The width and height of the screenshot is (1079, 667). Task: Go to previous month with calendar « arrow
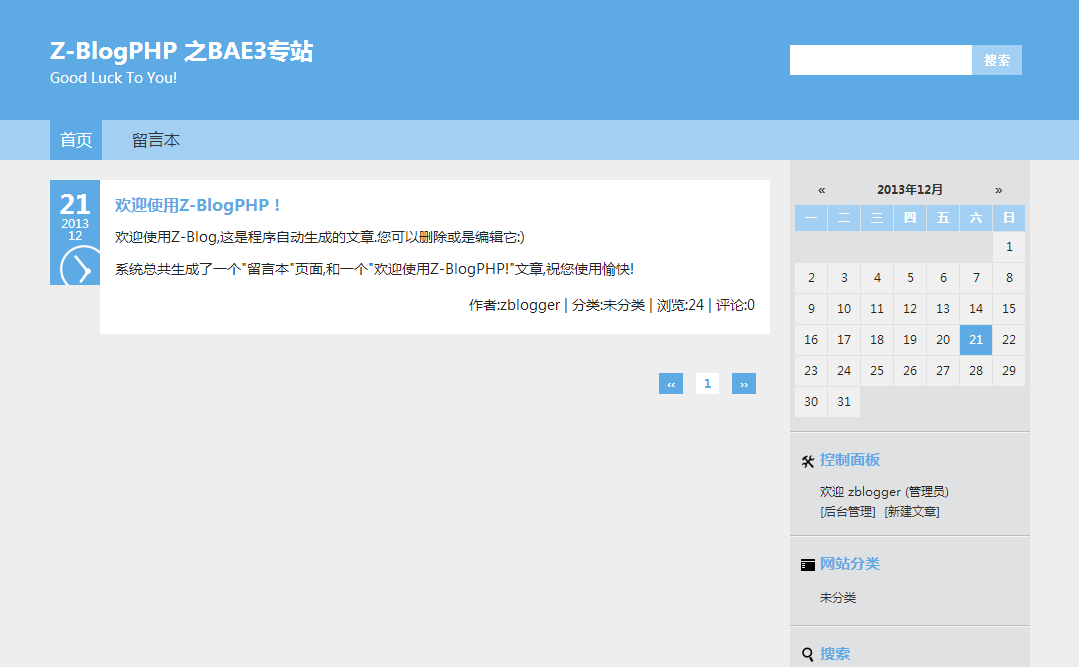[x=820, y=188]
